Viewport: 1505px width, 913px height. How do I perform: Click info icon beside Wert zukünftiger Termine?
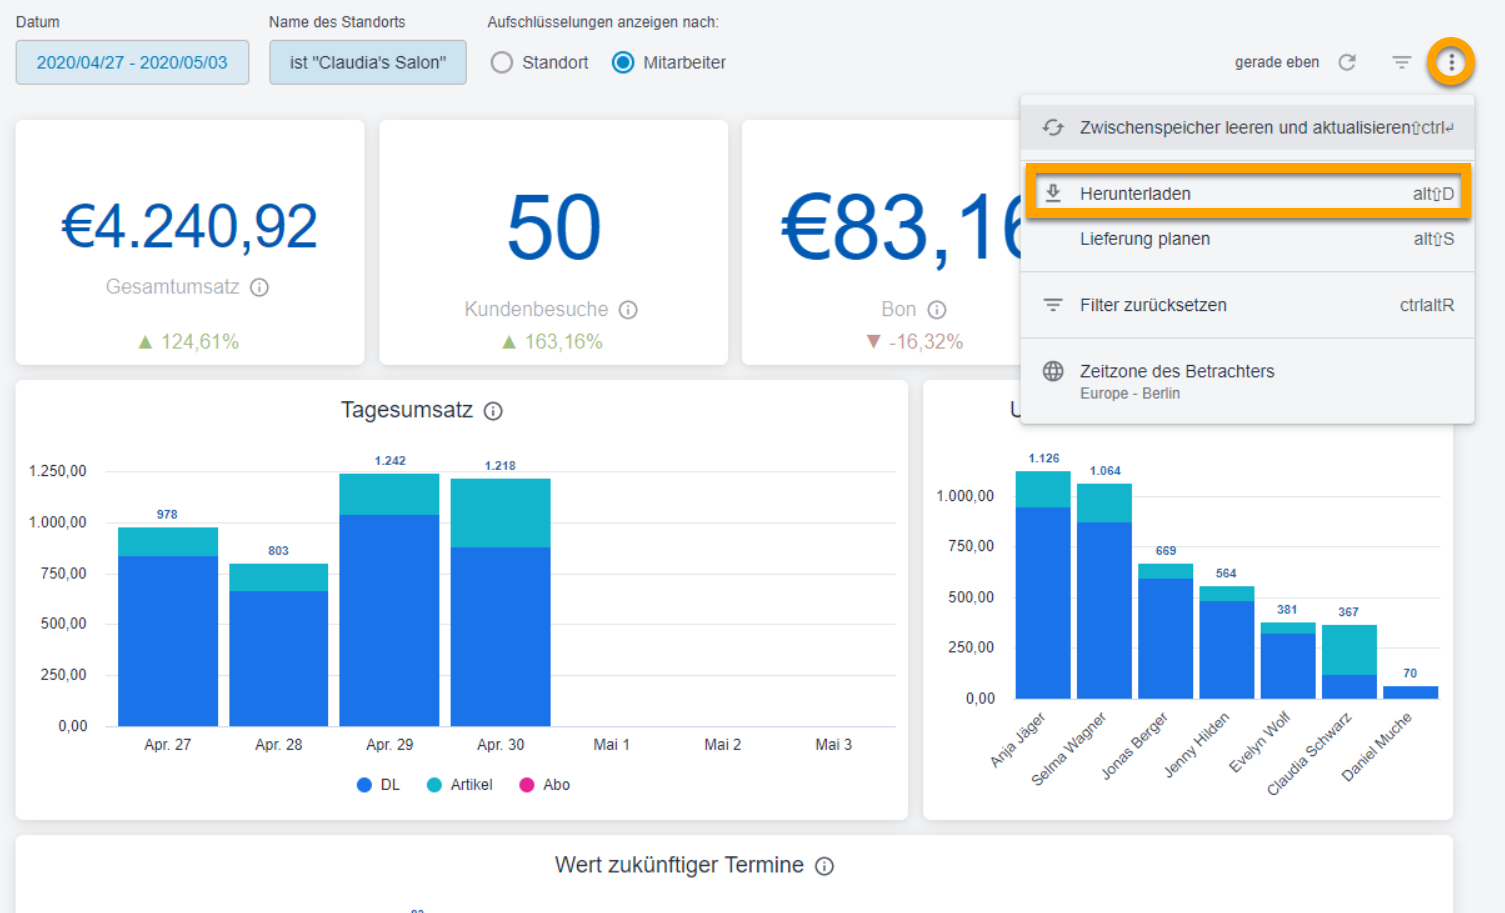tap(824, 866)
